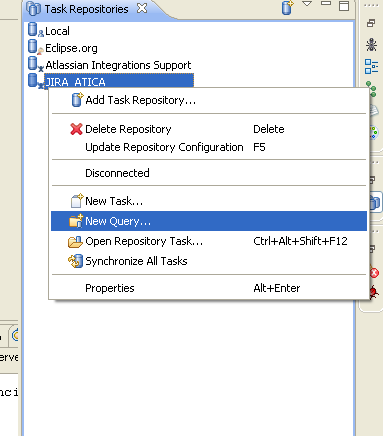383x440 pixels.
Task: Click the Add Task Repository toolbar icon
Action: pos(287,8)
